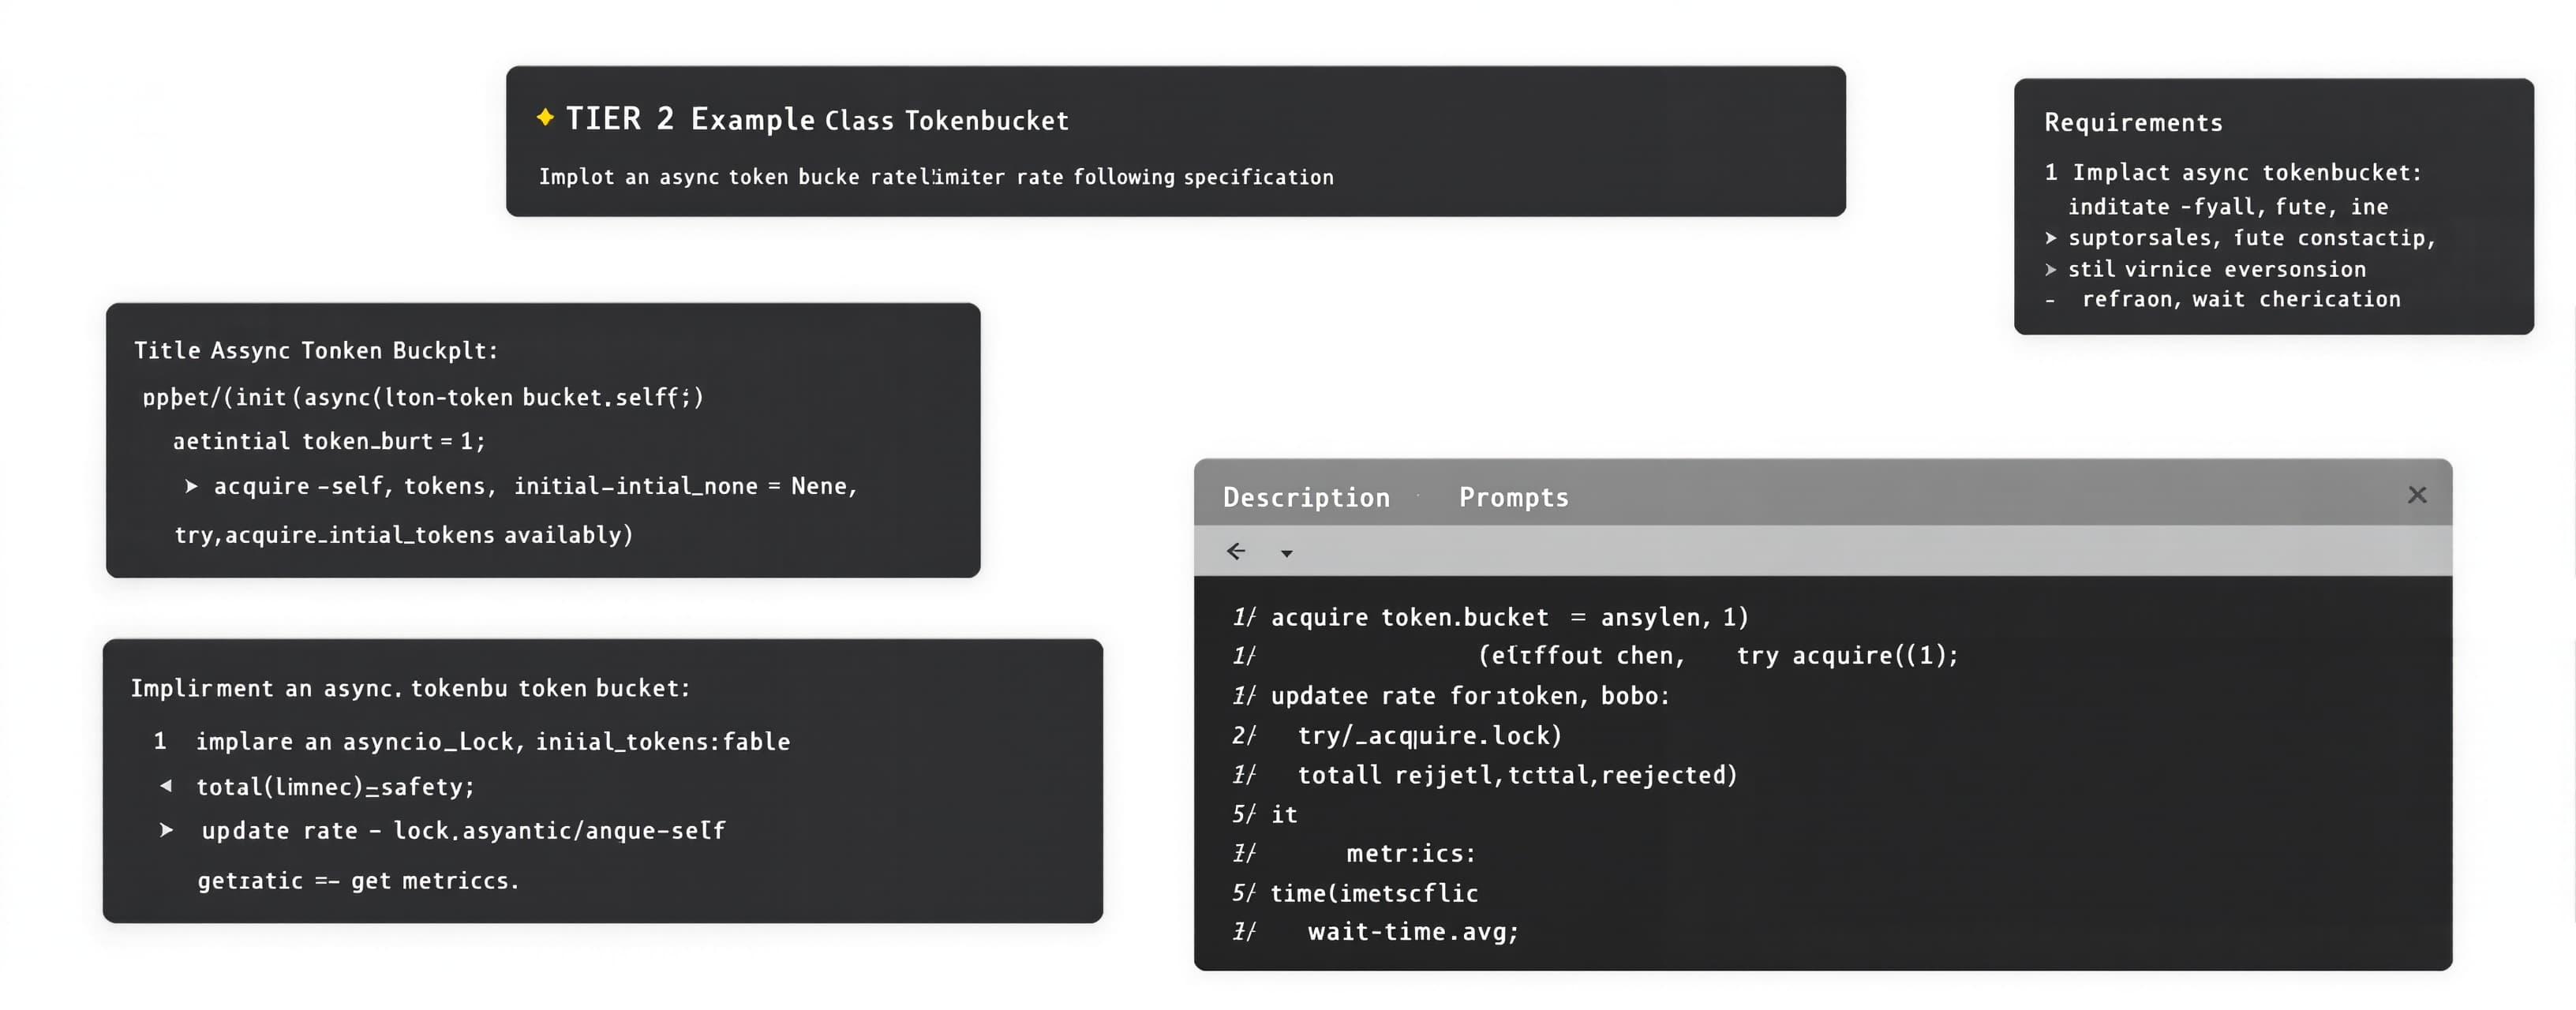2576x1010 pixels.
Task: Expand the 'acquire -self, tokens' arrow item
Action: point(191,486)
